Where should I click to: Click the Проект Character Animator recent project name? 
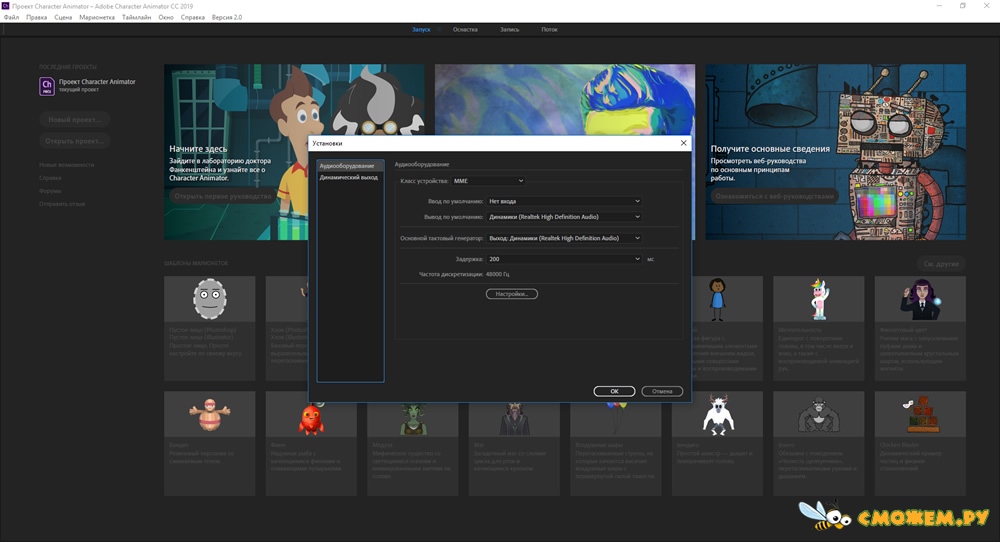point(97,82)
